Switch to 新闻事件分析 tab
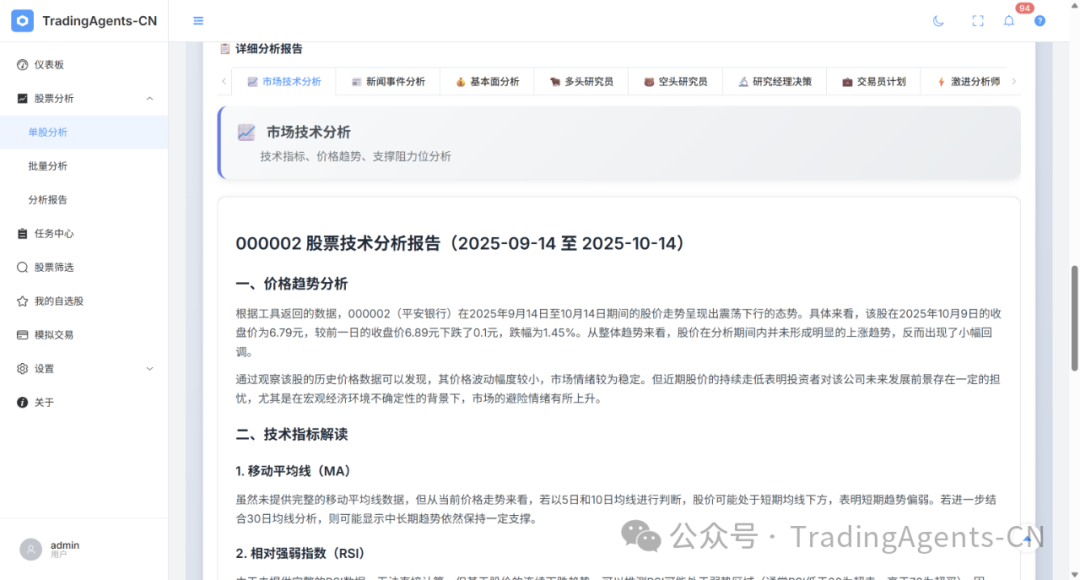Screen dimensions: 1080x580 click(387, 82)
